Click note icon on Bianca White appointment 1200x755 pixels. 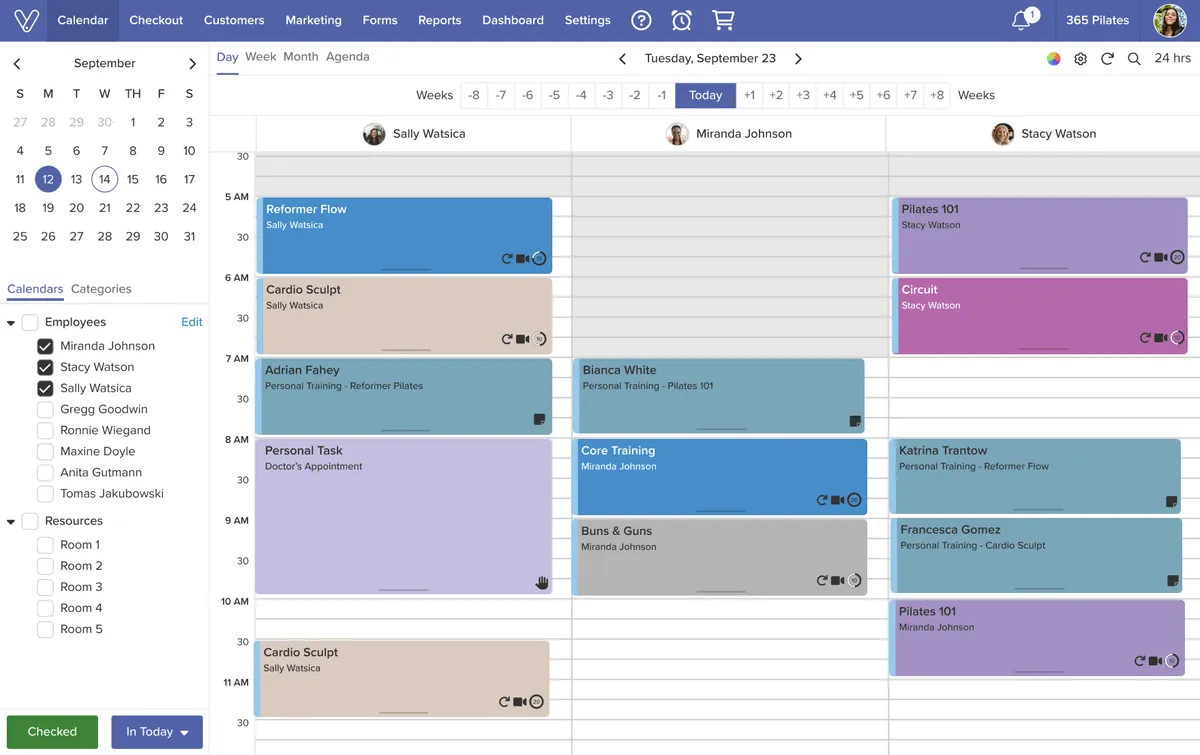[x=854, y=421]
